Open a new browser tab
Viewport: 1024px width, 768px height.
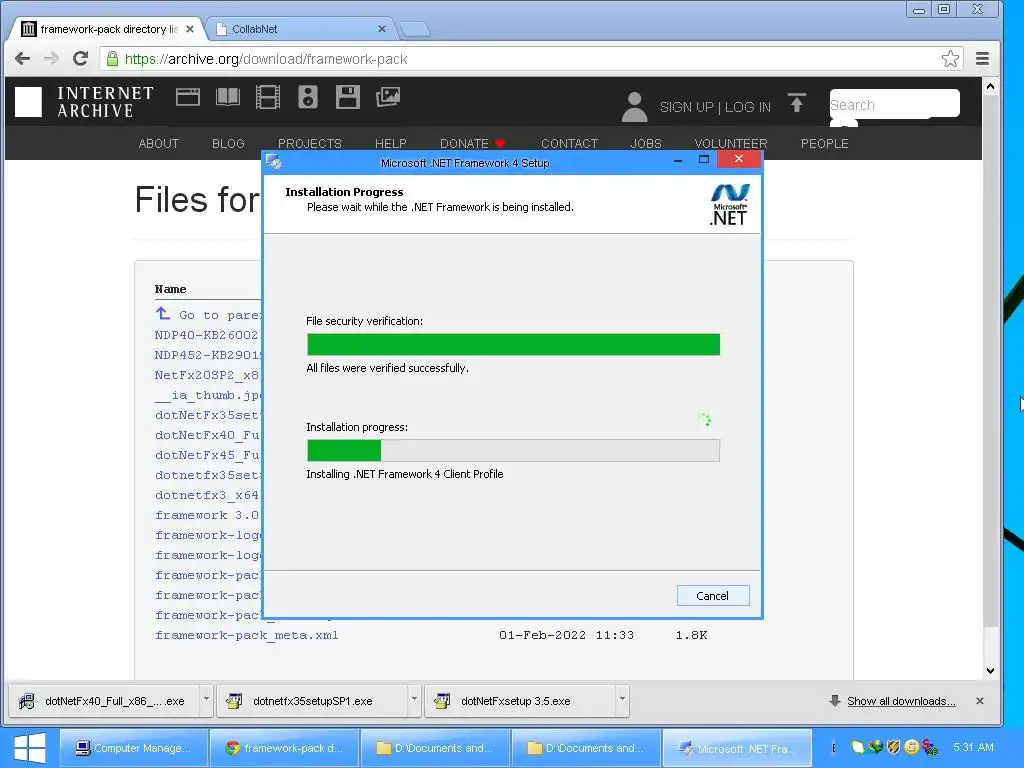pos(414,29)
